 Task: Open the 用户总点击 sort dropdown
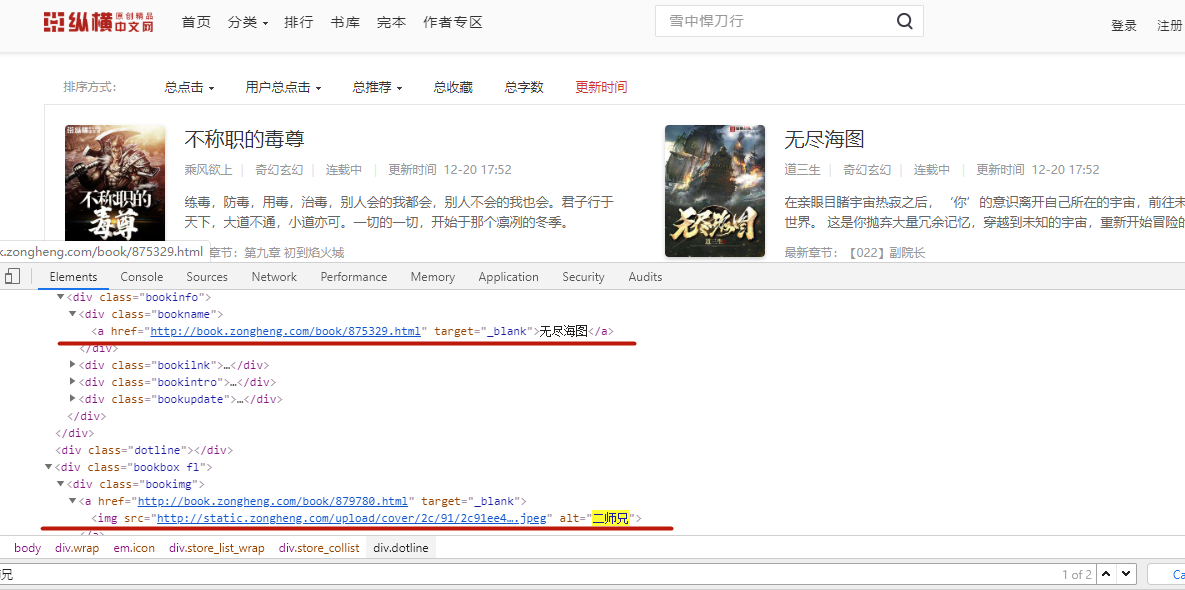coord(283,88)
